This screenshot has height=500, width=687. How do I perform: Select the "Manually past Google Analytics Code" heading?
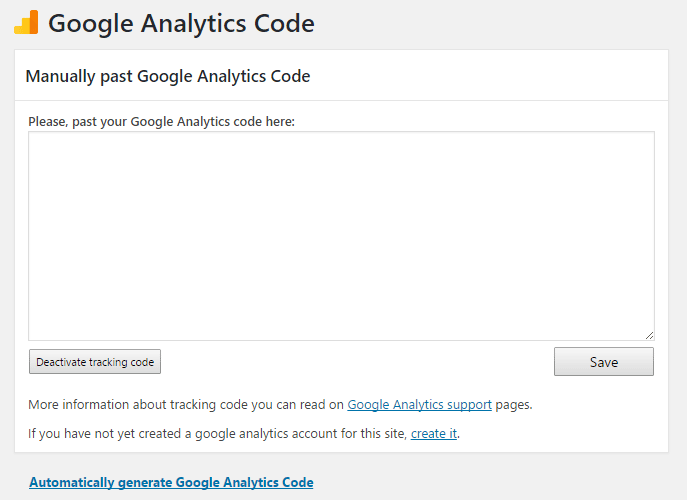(x=168, y=76)
